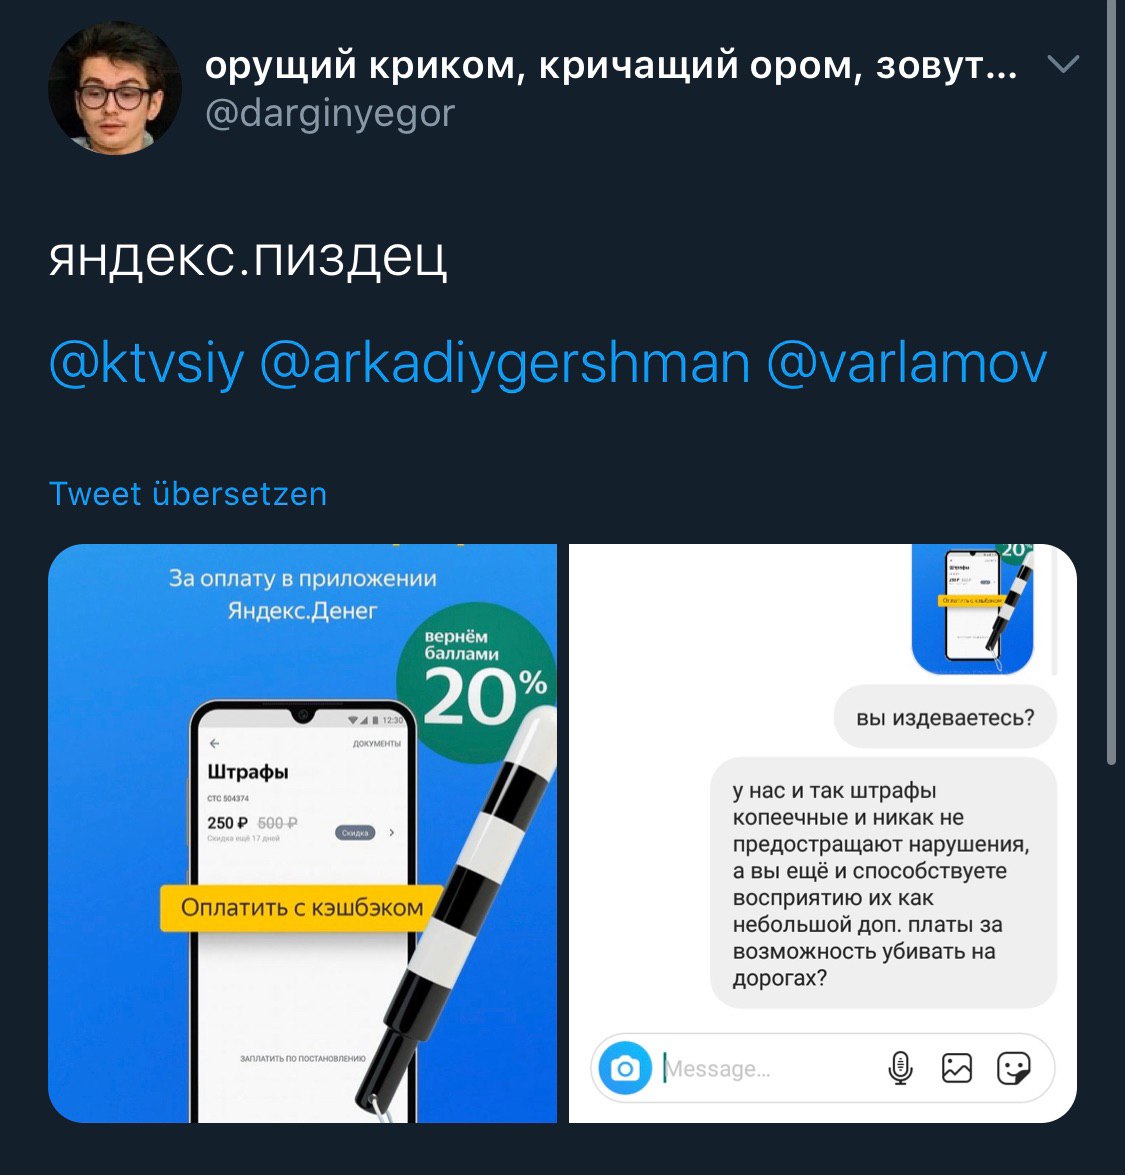Open the @arkadiygershman mention
The image size is (1125, 1175).
coord(505,364)
